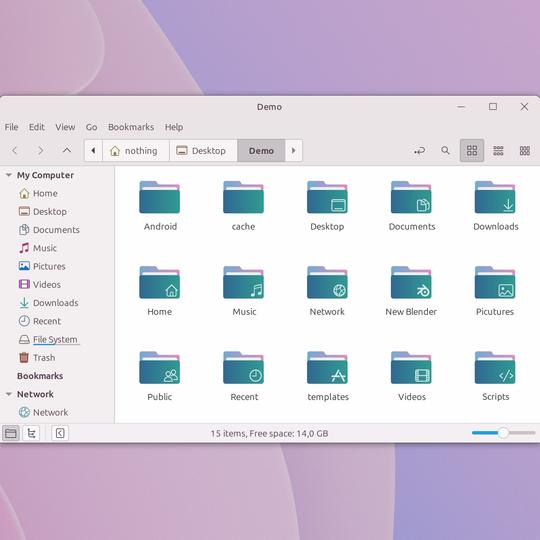Open the Network location in the sidebar
The image size is (540, 540).
click(43, 412)
